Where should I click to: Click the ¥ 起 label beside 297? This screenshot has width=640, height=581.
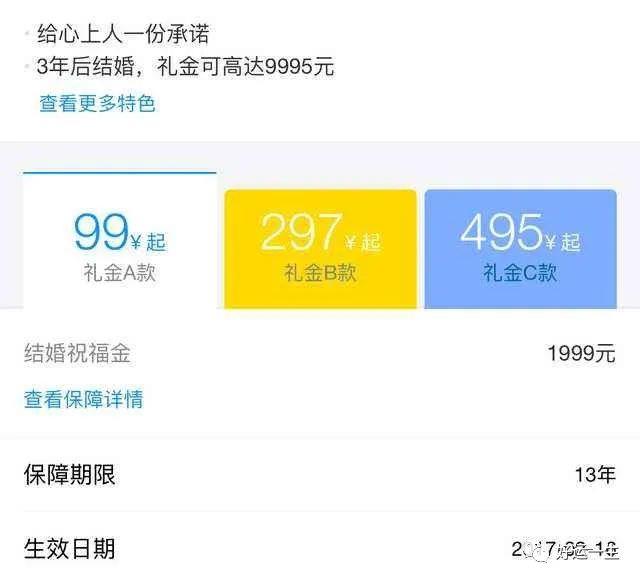coord(363,242)
